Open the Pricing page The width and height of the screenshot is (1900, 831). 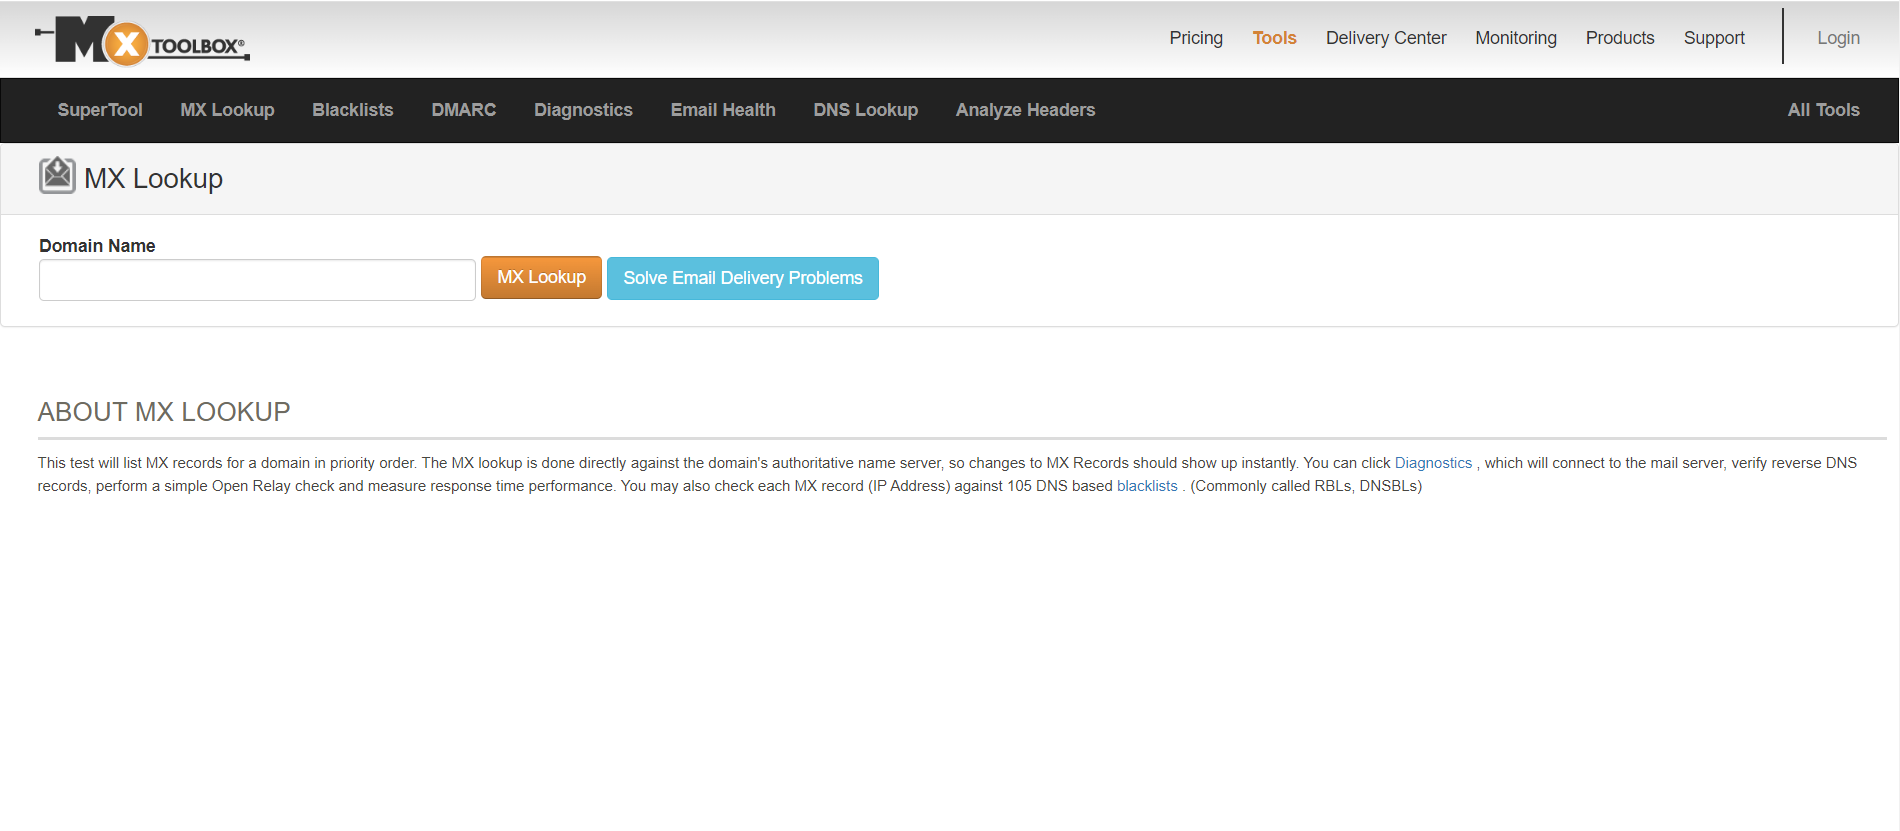1196,38
